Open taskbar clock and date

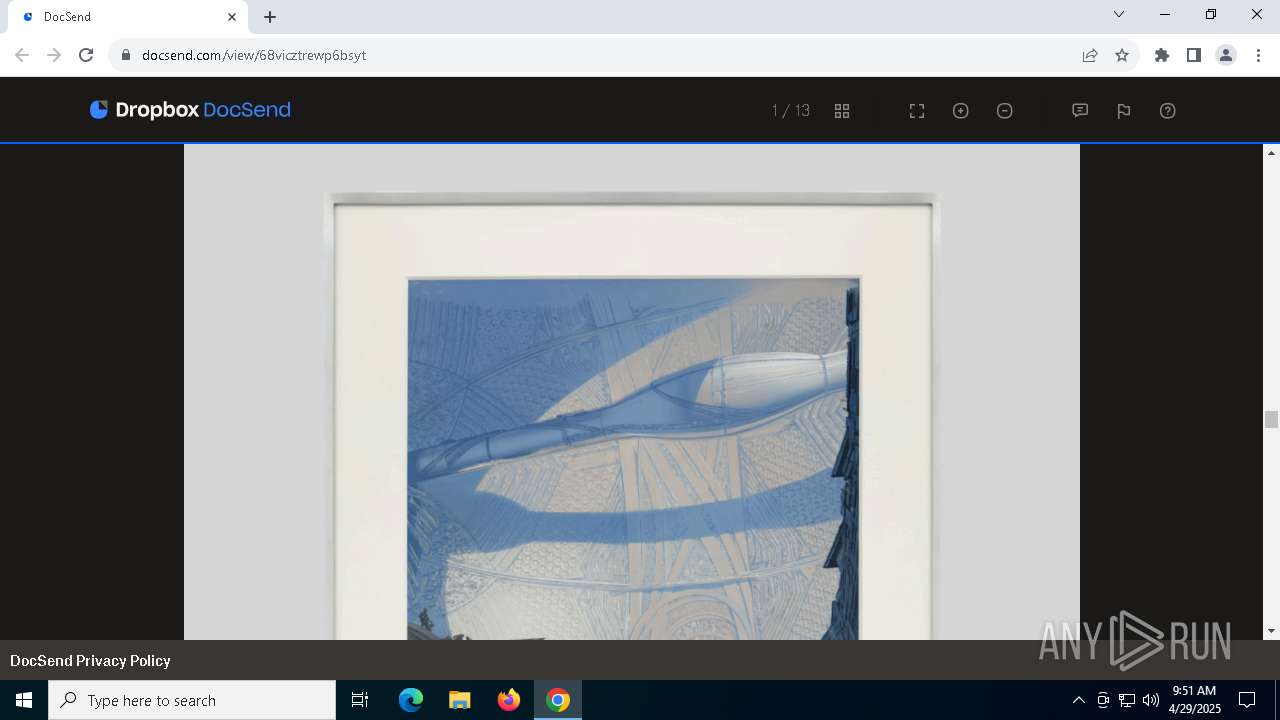pos(1195,700)
